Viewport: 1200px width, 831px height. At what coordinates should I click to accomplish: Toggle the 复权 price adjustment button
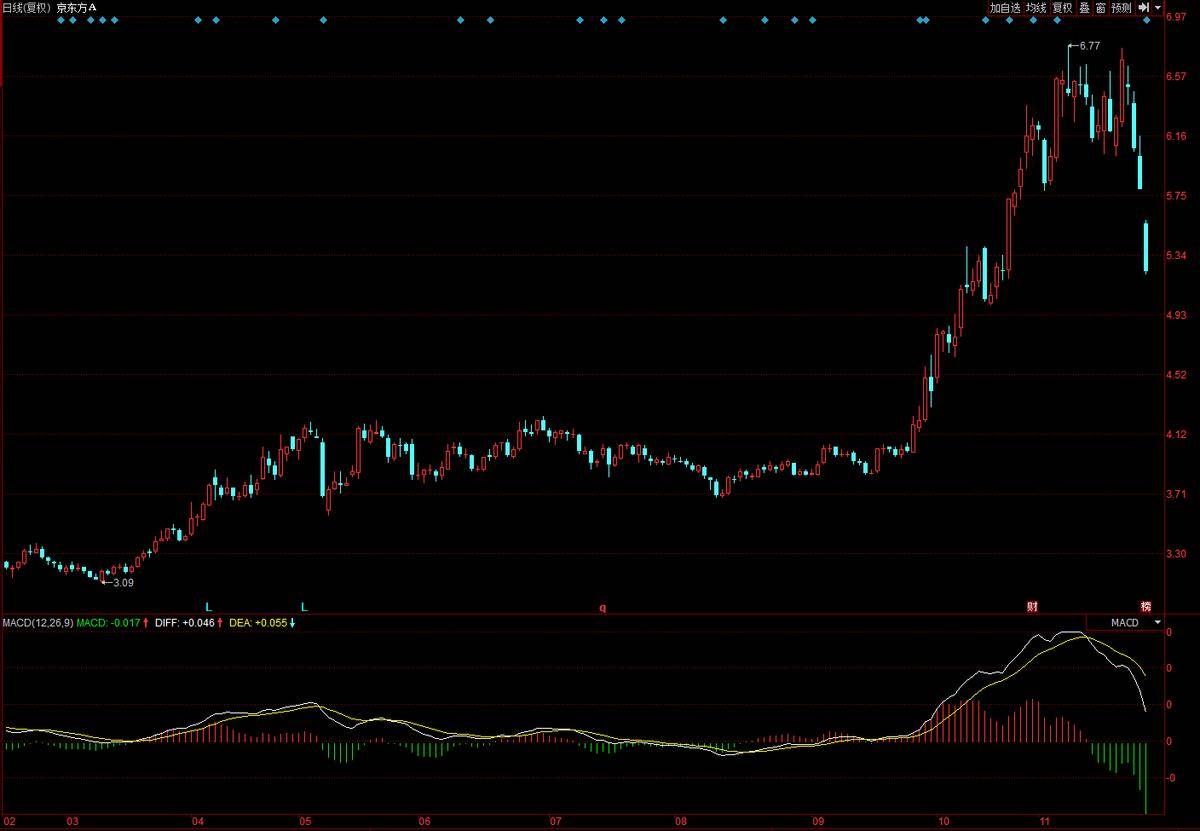tap(1062, 7)
